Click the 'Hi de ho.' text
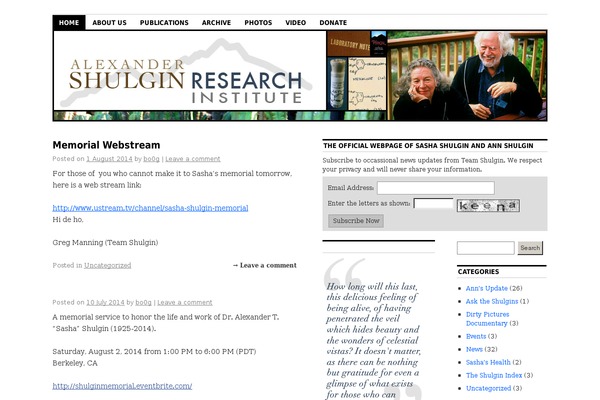 click(68, 219)
